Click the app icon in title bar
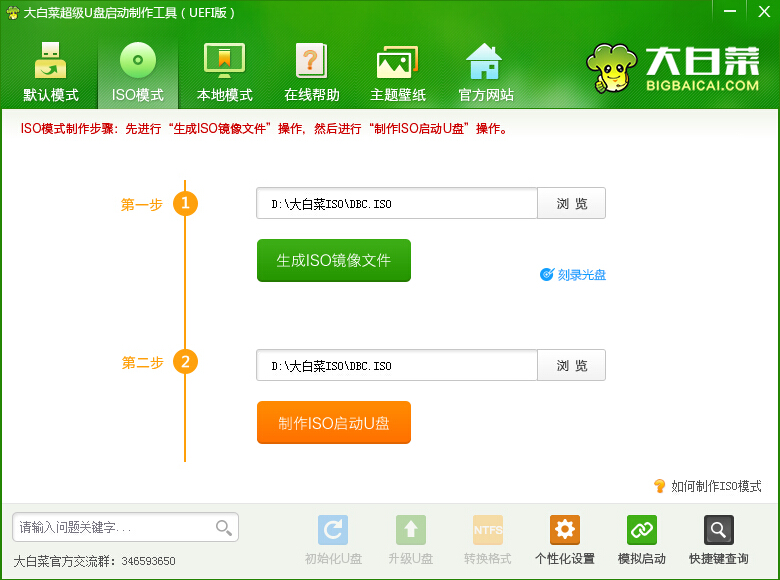Viewport: 780px width, 580px height. click(12, 12)
